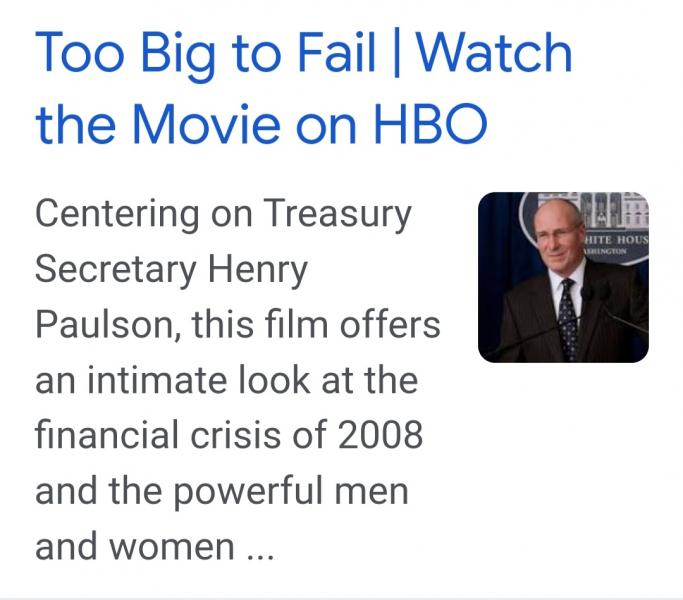Open the press briefing thumbnail image
This screenshot has width=683, height=600.
[x=563, y=277]
